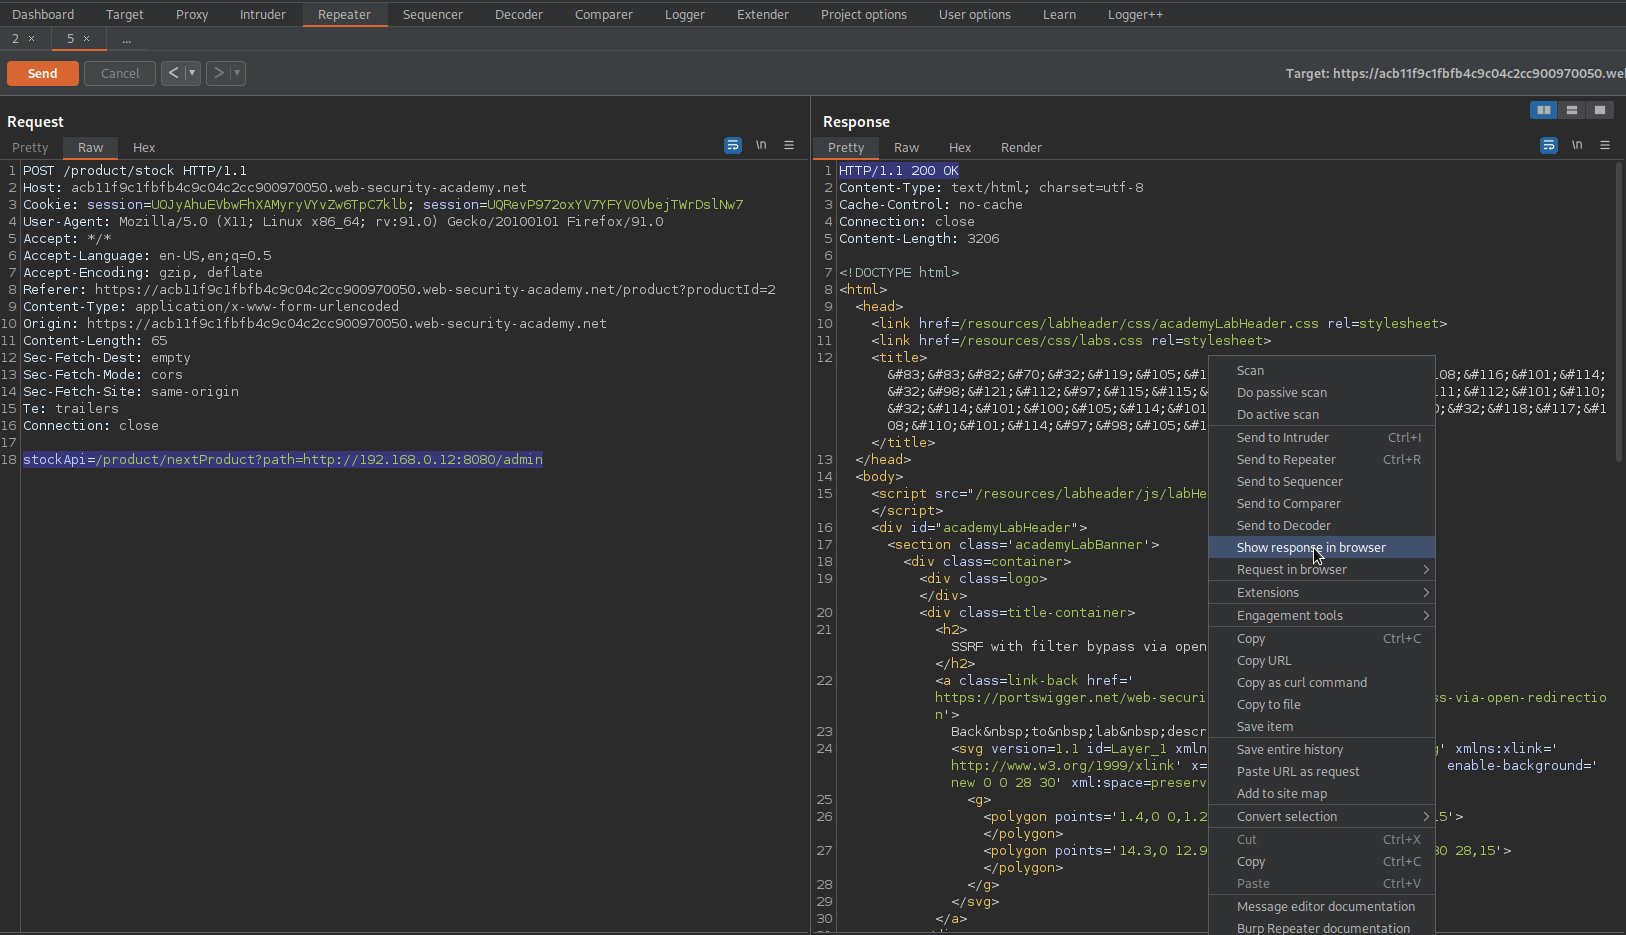Open the Response editor hamburger menu
Screen dimensions: 1626x935
pyautogui.click(x=1605, y=145)
